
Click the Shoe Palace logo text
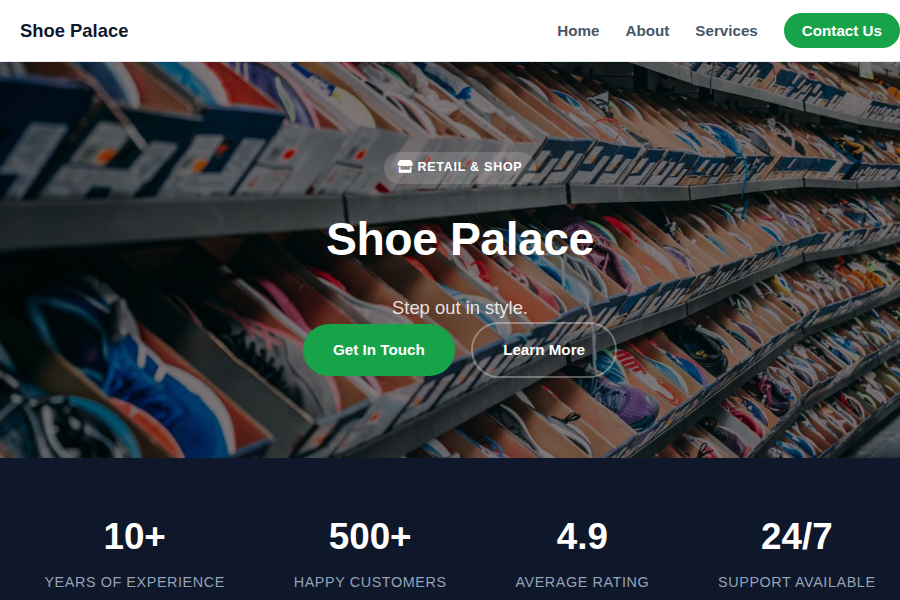pos(74,31)
